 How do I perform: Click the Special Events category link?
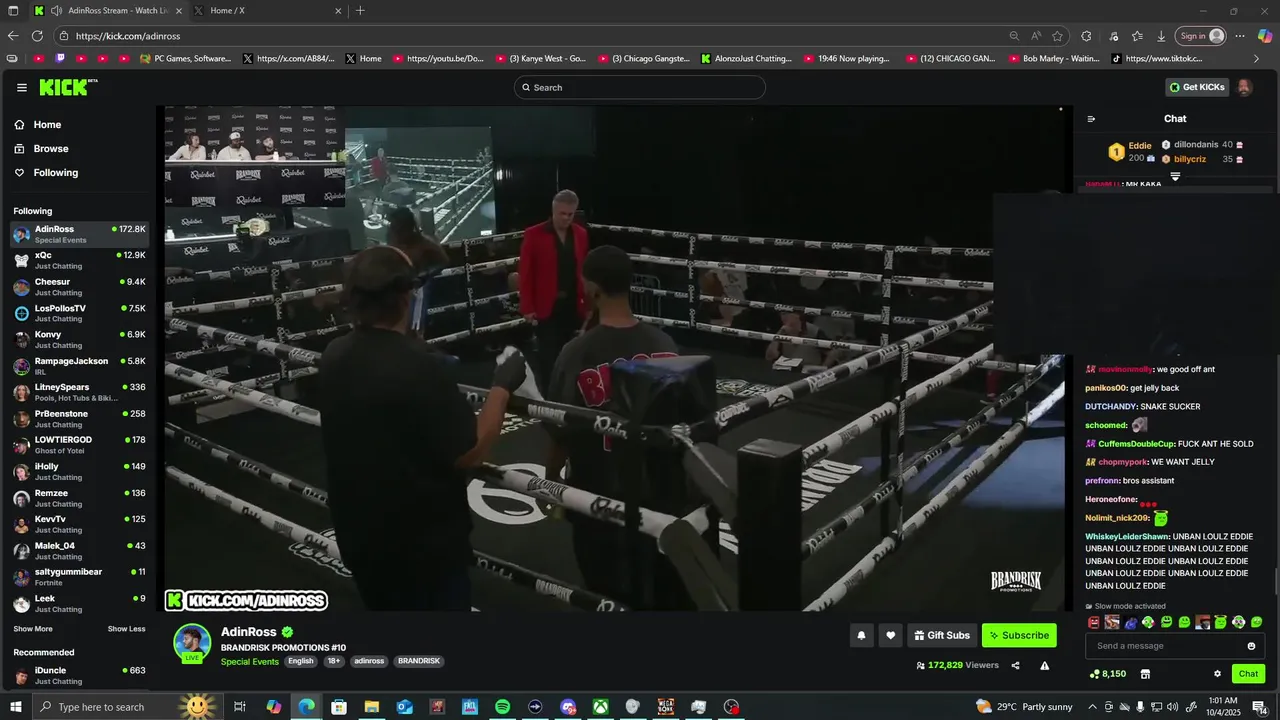click(x=250, y=661)
